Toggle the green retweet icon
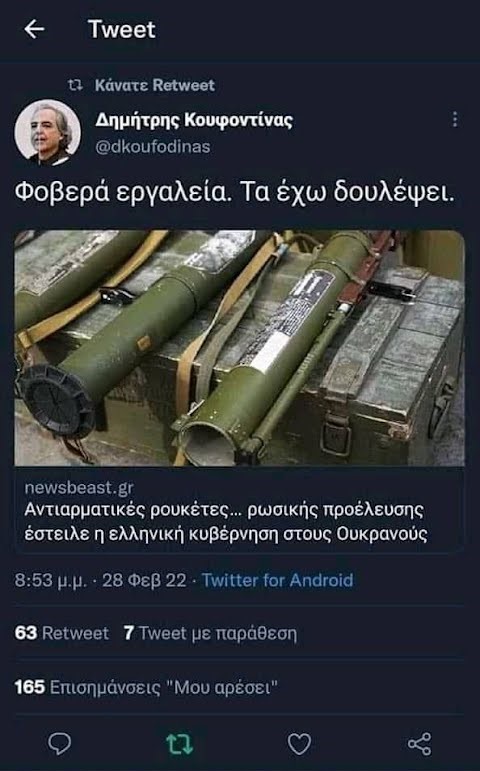This screenshot has width=480, height=771. pyautogui.click(x=179, y=744)
